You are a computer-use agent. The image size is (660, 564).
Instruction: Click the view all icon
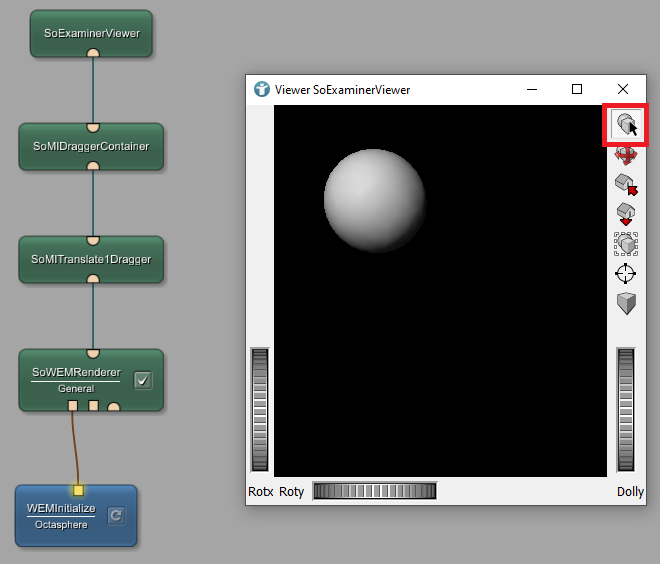pos(626,243)
